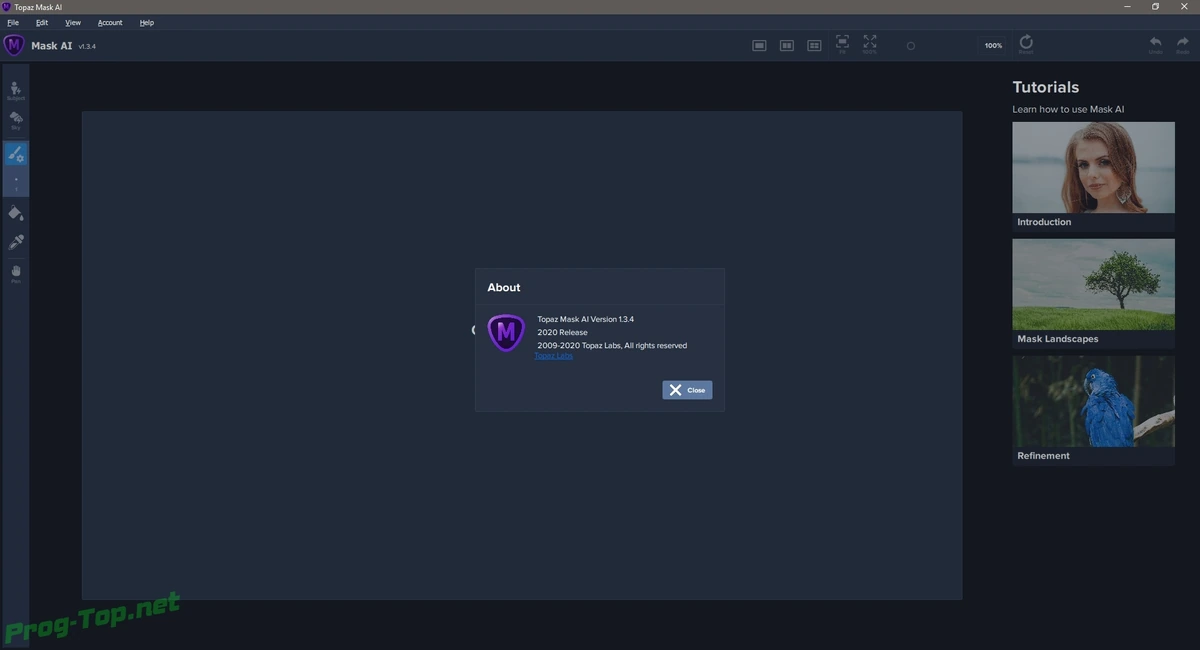Select the Sky auto-detect tool
This screenshot has width=1200, height=650.
[x=16, y=120]
